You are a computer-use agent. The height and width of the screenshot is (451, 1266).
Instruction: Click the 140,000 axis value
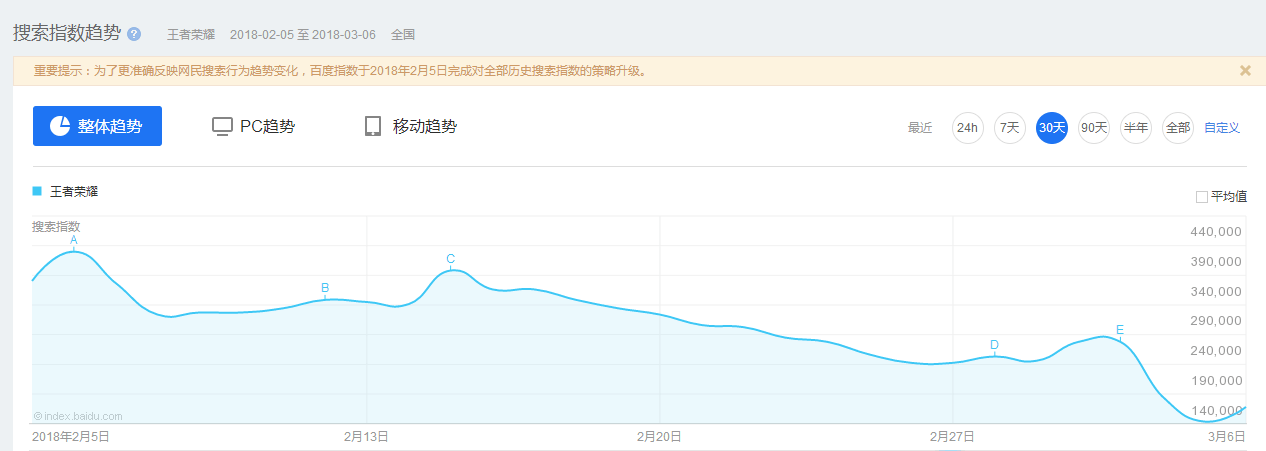1217,410
